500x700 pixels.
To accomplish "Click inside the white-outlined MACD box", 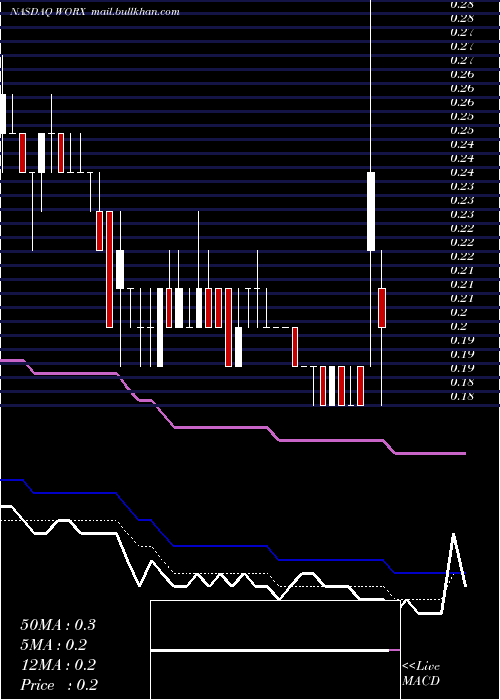I will [x=275, y=650].
